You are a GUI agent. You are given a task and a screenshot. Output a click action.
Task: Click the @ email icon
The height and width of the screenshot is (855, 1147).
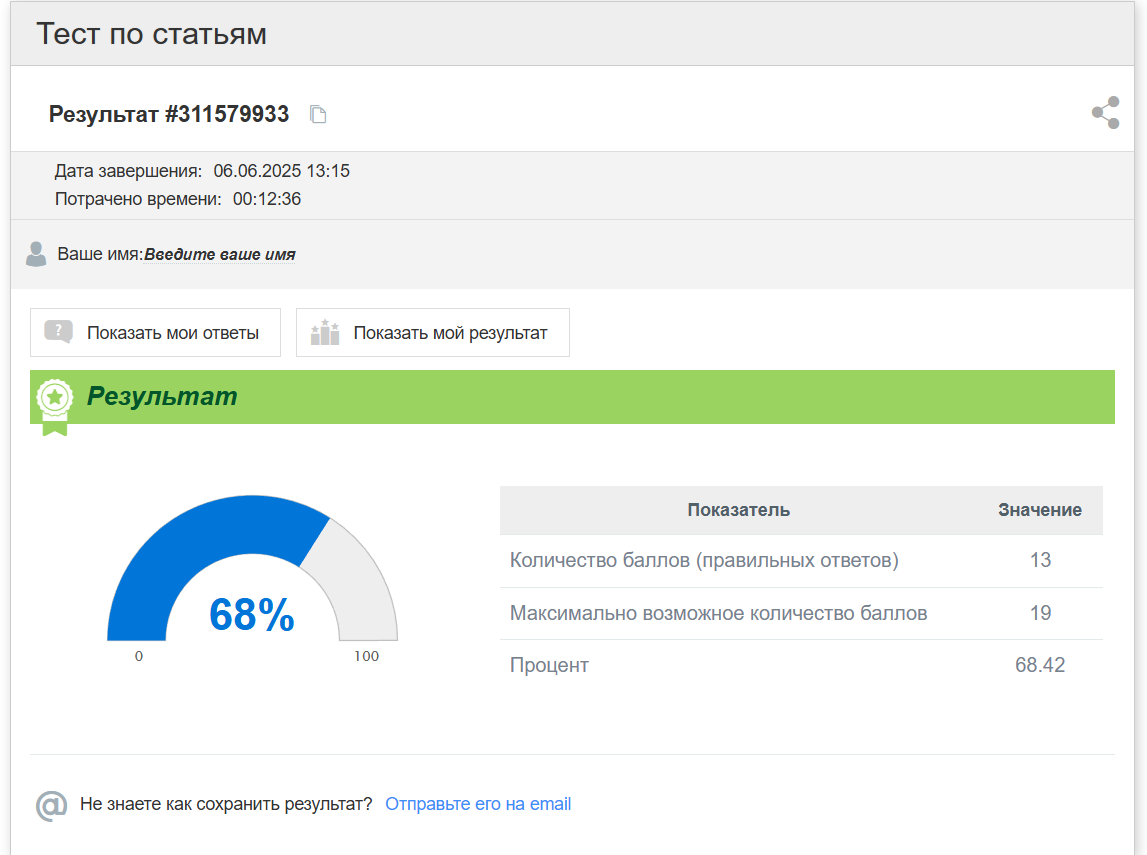tap(51, 805)
